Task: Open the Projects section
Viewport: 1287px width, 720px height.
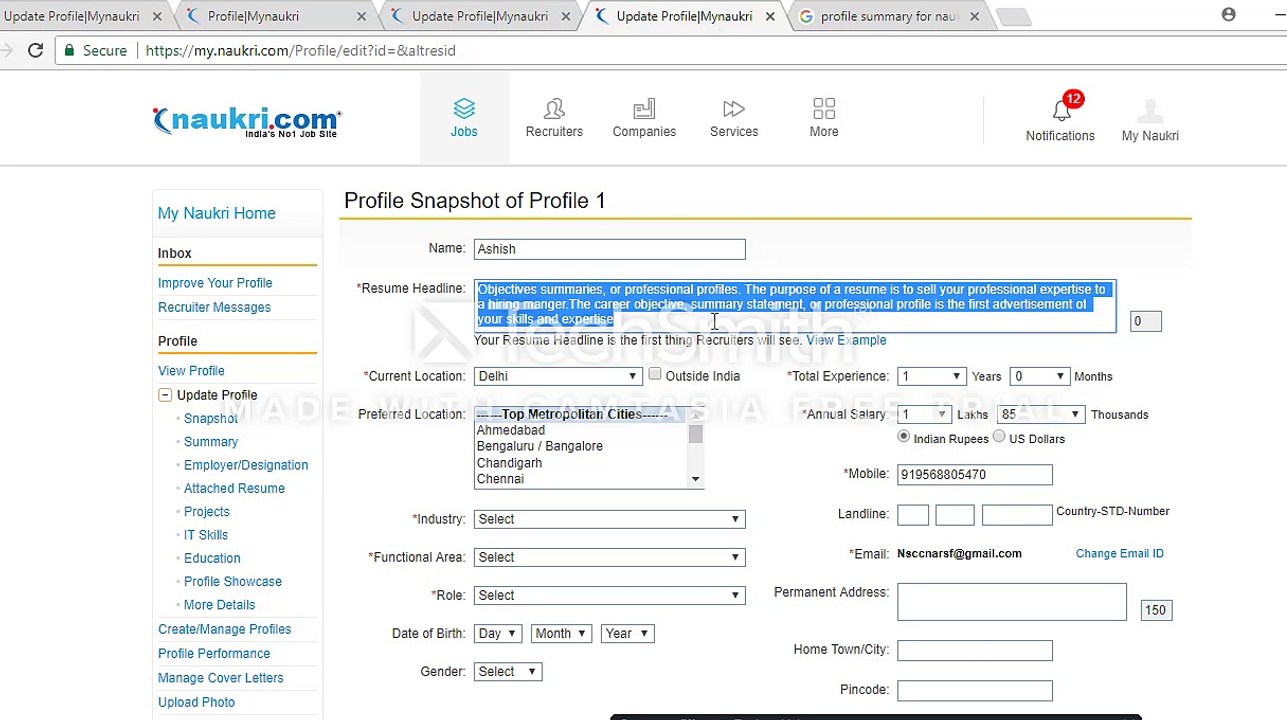Action: (x=207, y=511)
